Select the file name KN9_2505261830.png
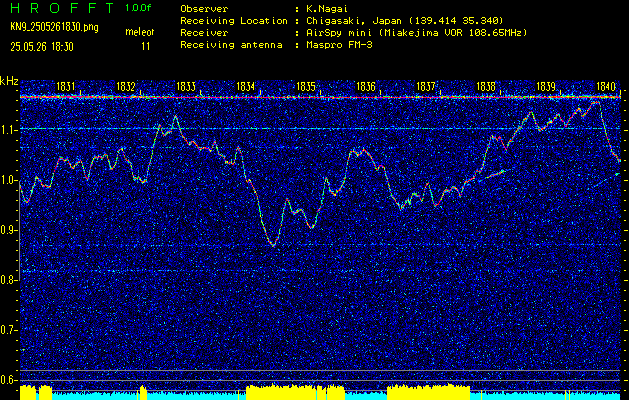Viewport: 629px width, 400px height. 54,27
